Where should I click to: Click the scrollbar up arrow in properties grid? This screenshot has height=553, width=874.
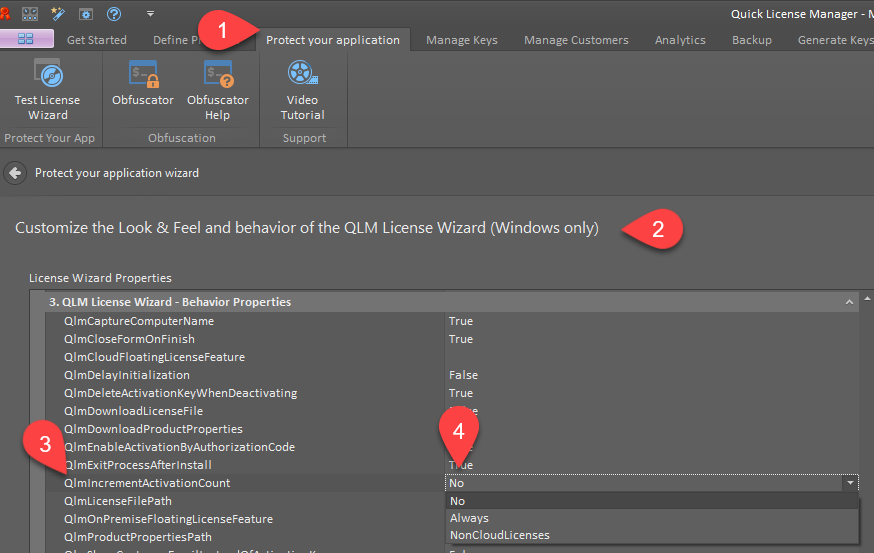(867, 299)
